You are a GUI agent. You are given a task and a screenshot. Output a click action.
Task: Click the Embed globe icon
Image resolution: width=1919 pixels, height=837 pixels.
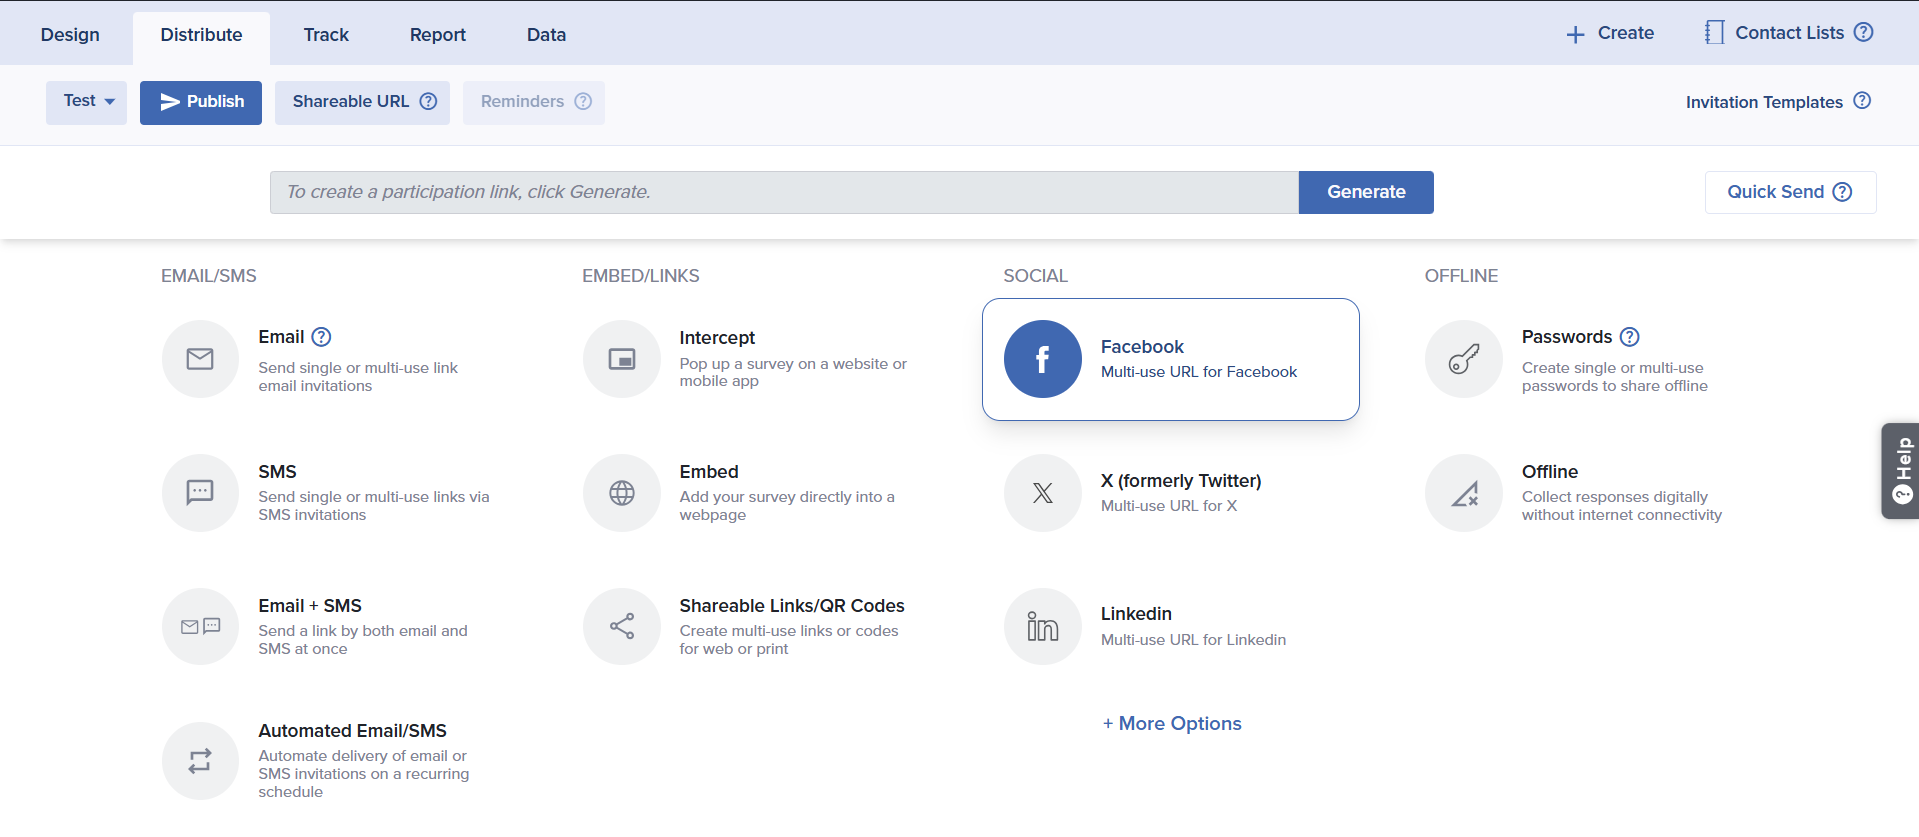point(622,493)
